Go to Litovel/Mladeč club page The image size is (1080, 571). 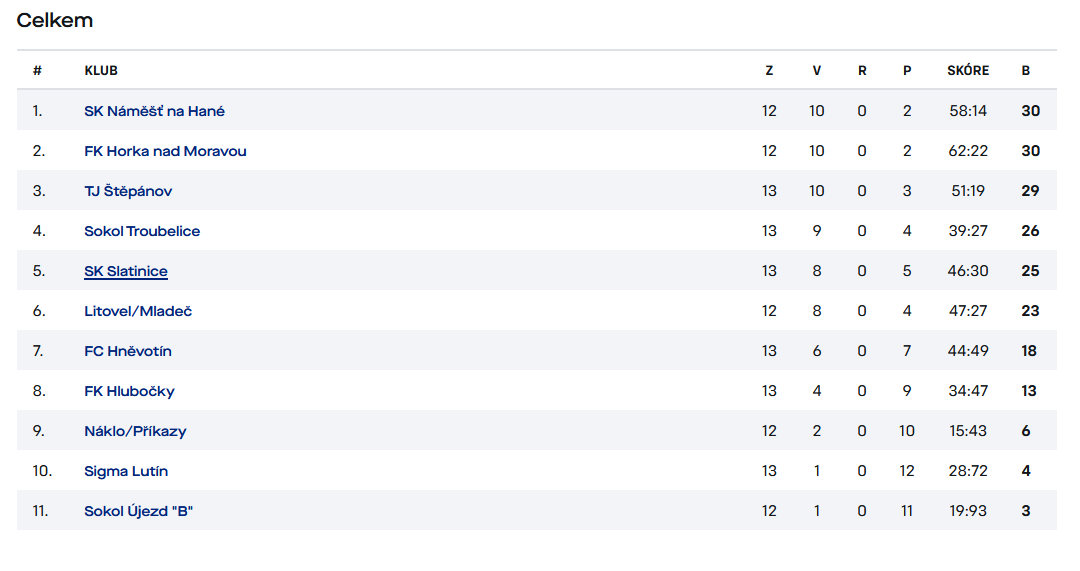coord(138,311)
